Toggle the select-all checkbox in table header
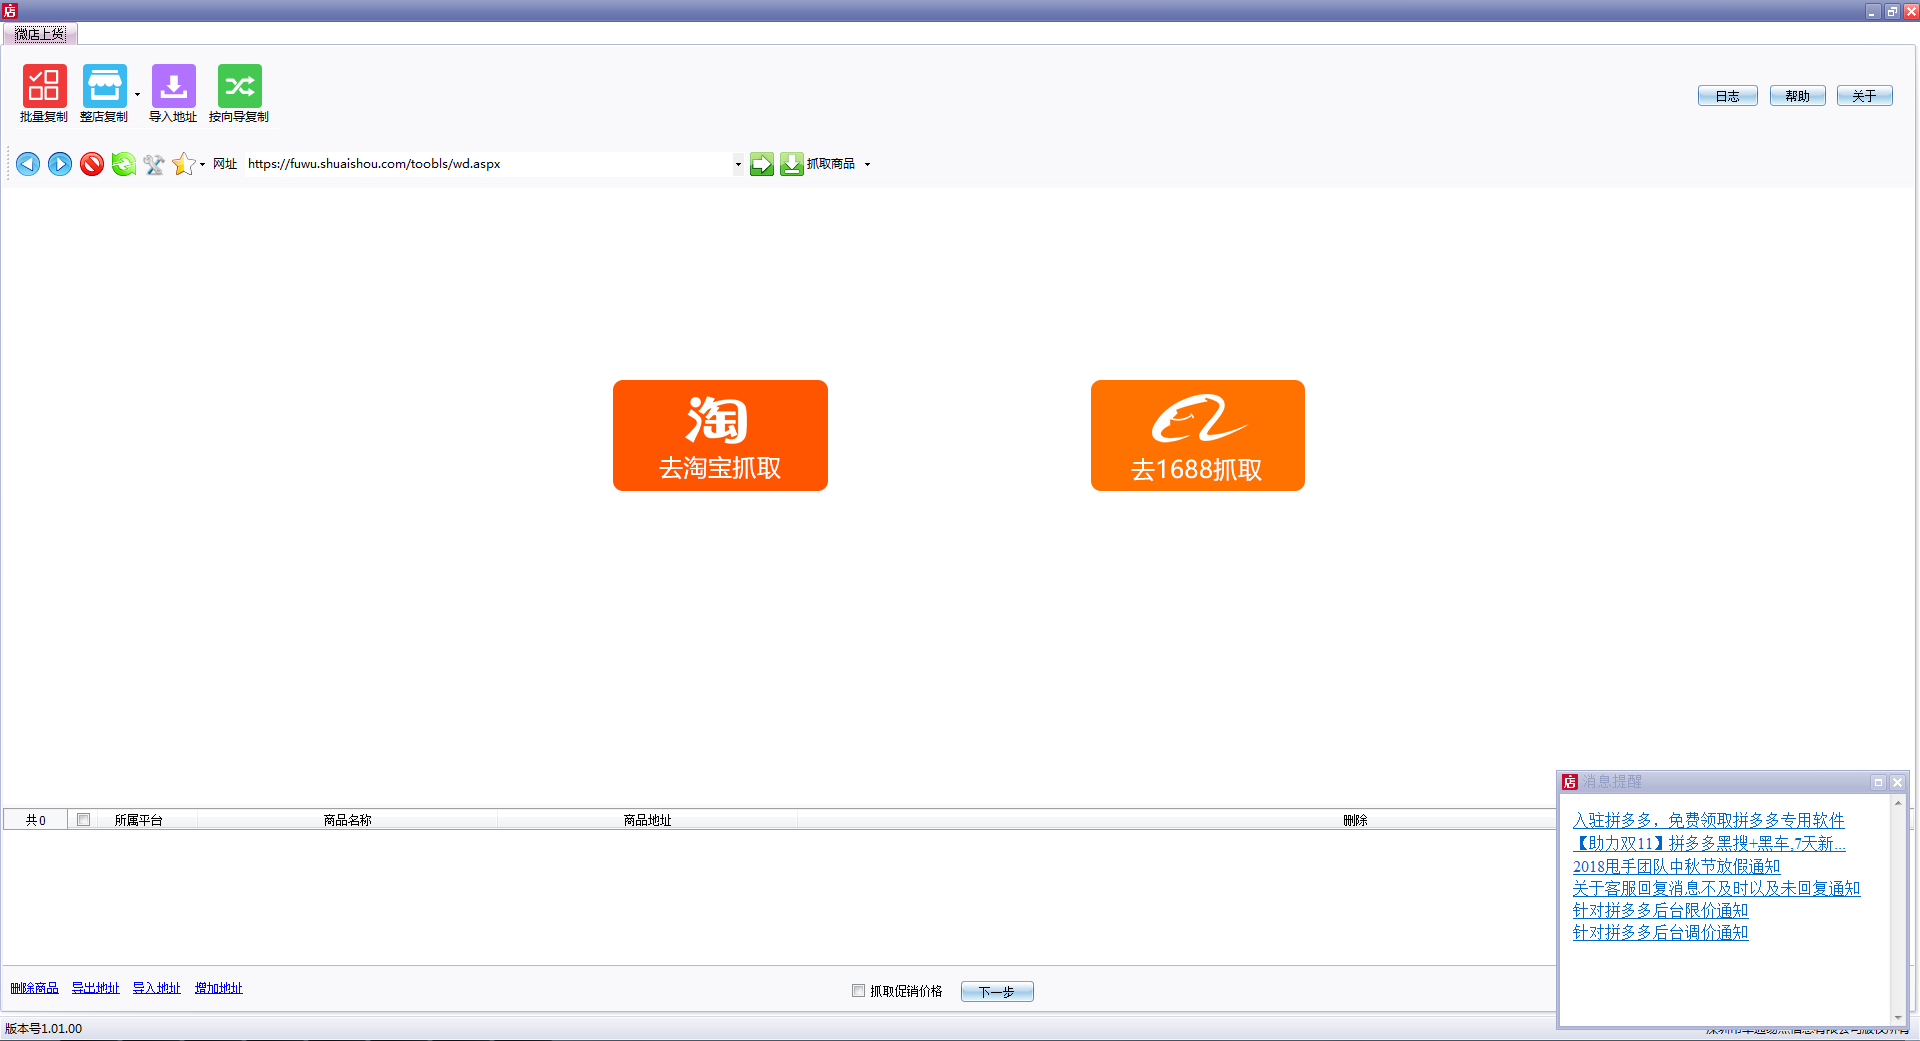This screenshot has width=1920, height=1041. 84,820
